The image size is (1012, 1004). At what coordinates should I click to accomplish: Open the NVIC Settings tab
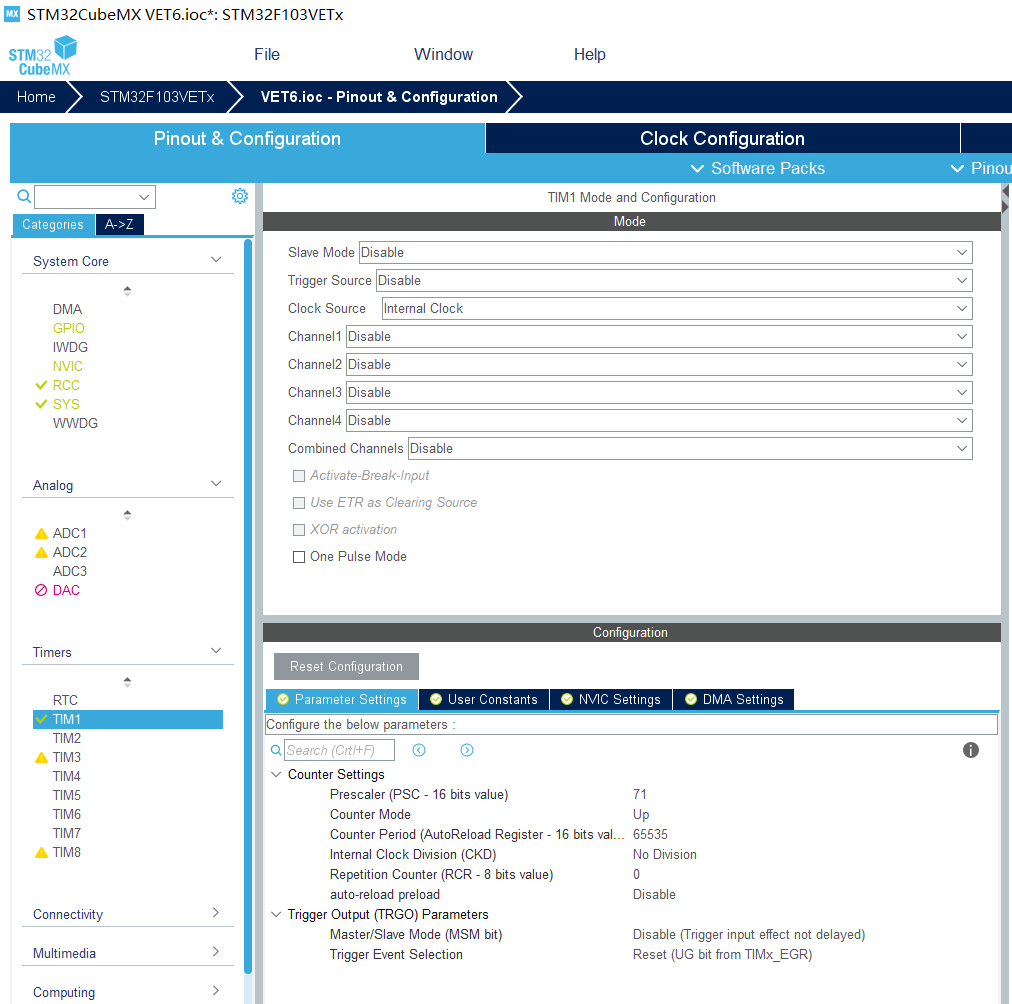coord(611,699)
